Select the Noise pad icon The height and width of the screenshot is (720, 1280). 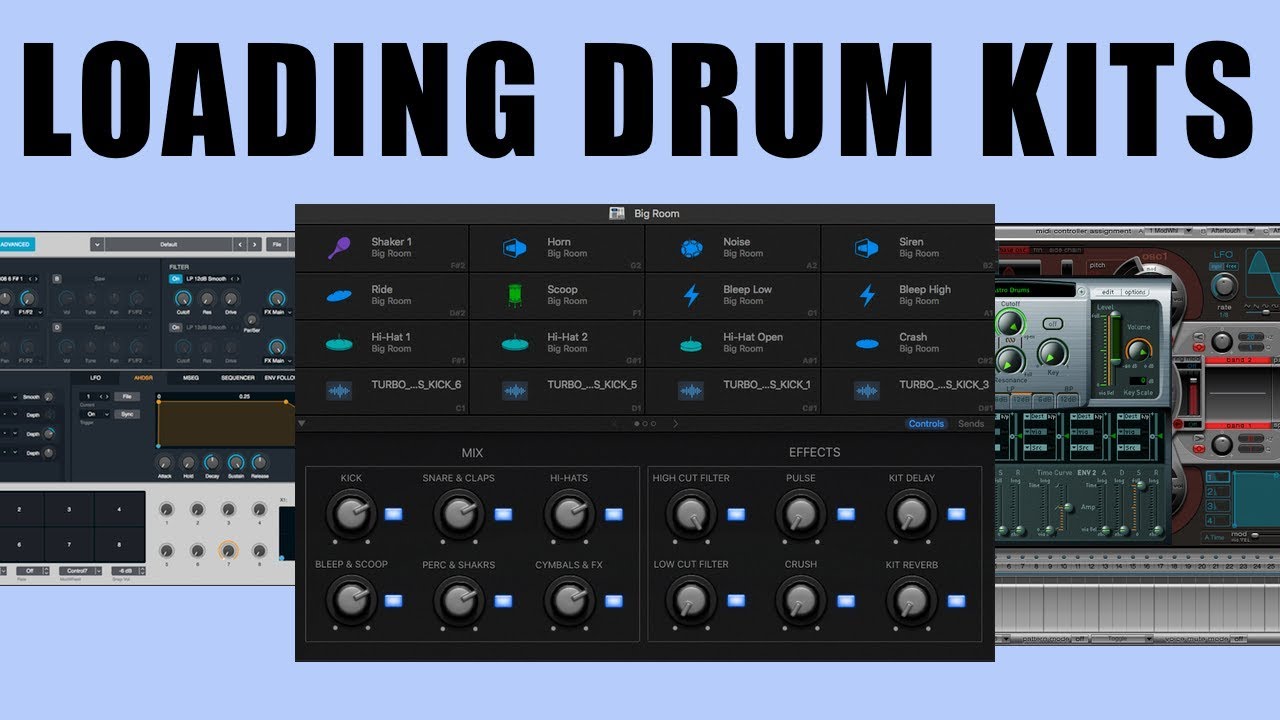pos(691,248)
